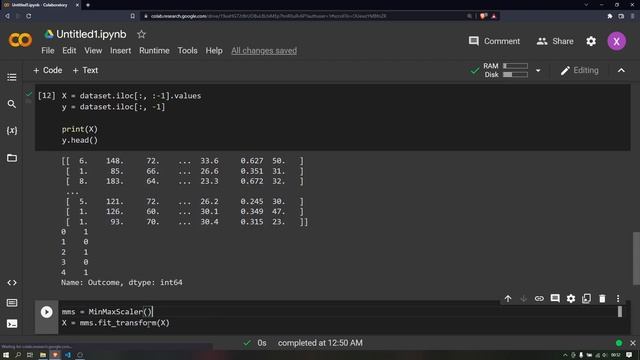Click the 'completed at 12:50 AM' status text
The height and width of the screenshot is (360, 640).
[x=320, y=343]
